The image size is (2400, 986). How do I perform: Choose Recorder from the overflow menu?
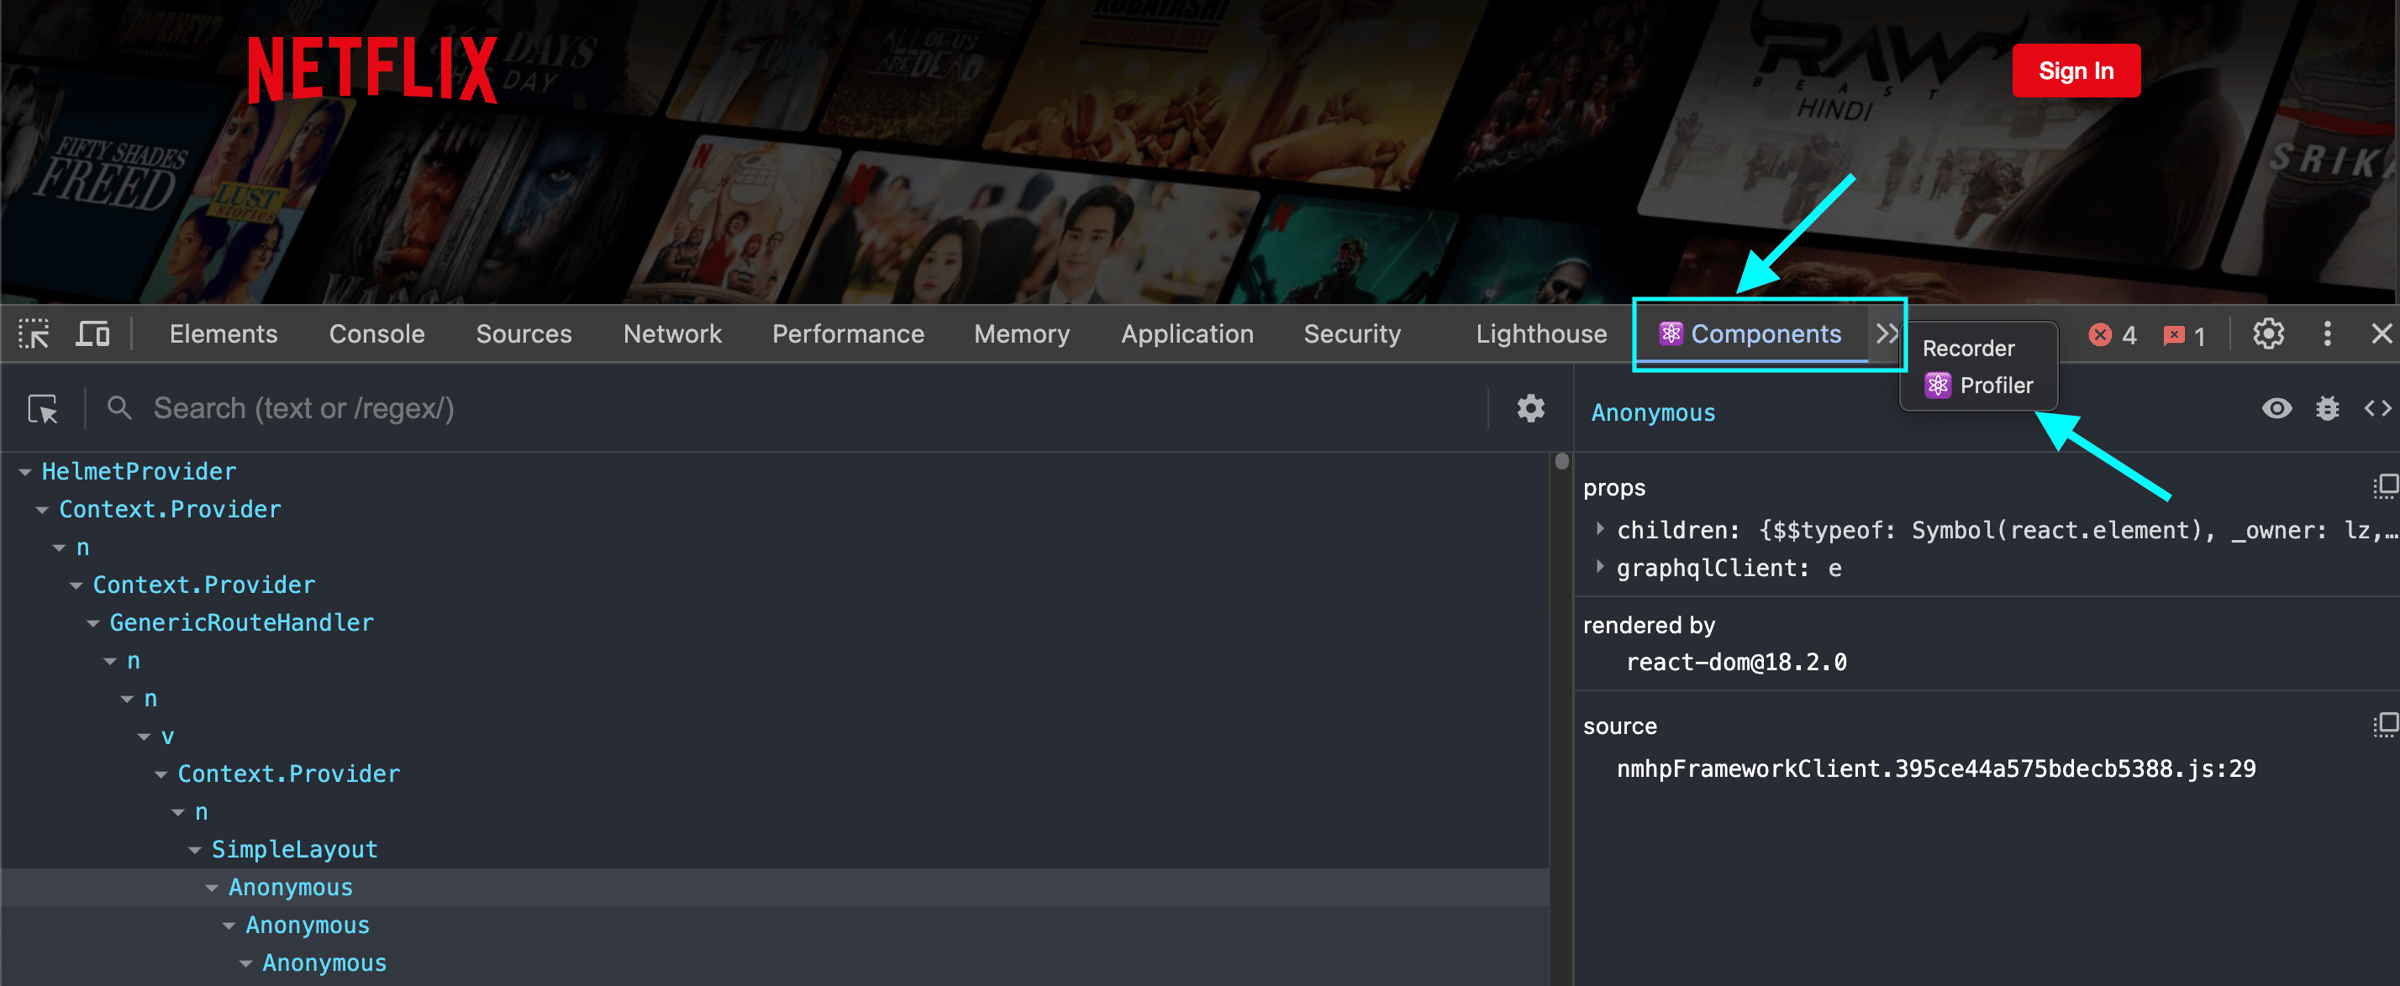tap(1968, 348)
